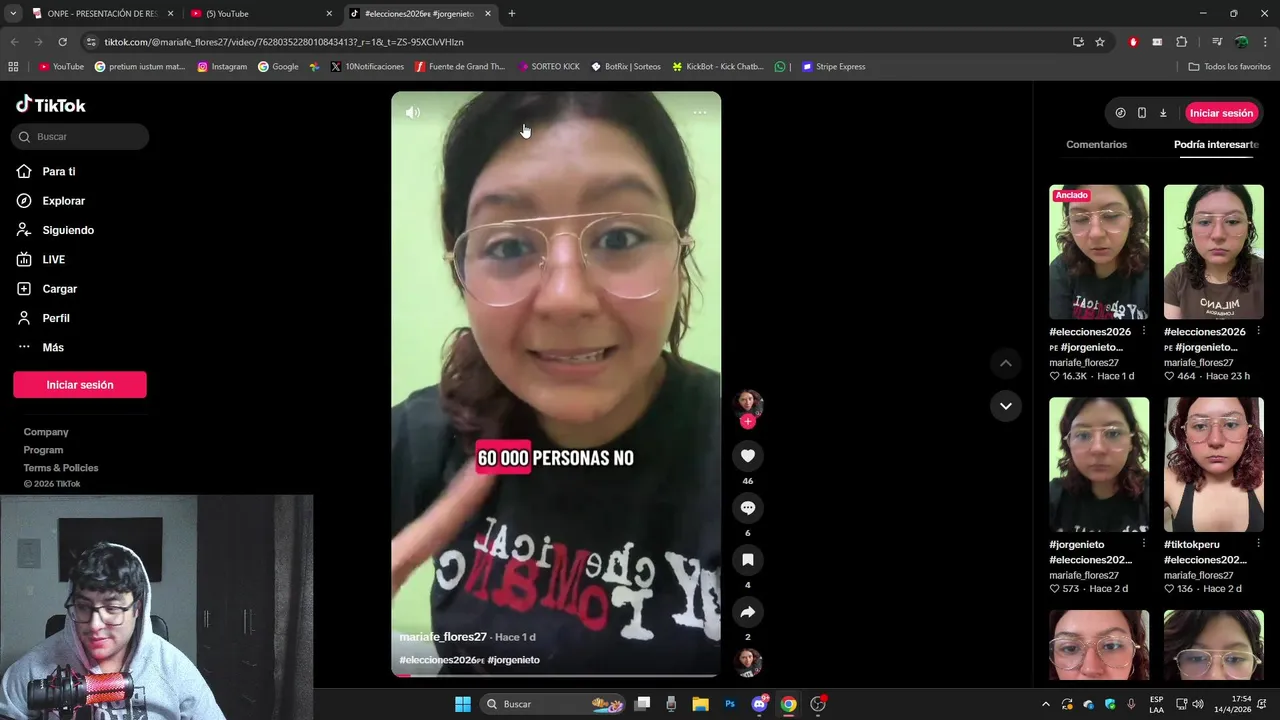
Task: Open the Chrome profile avatar
Action: [1242, 42]
